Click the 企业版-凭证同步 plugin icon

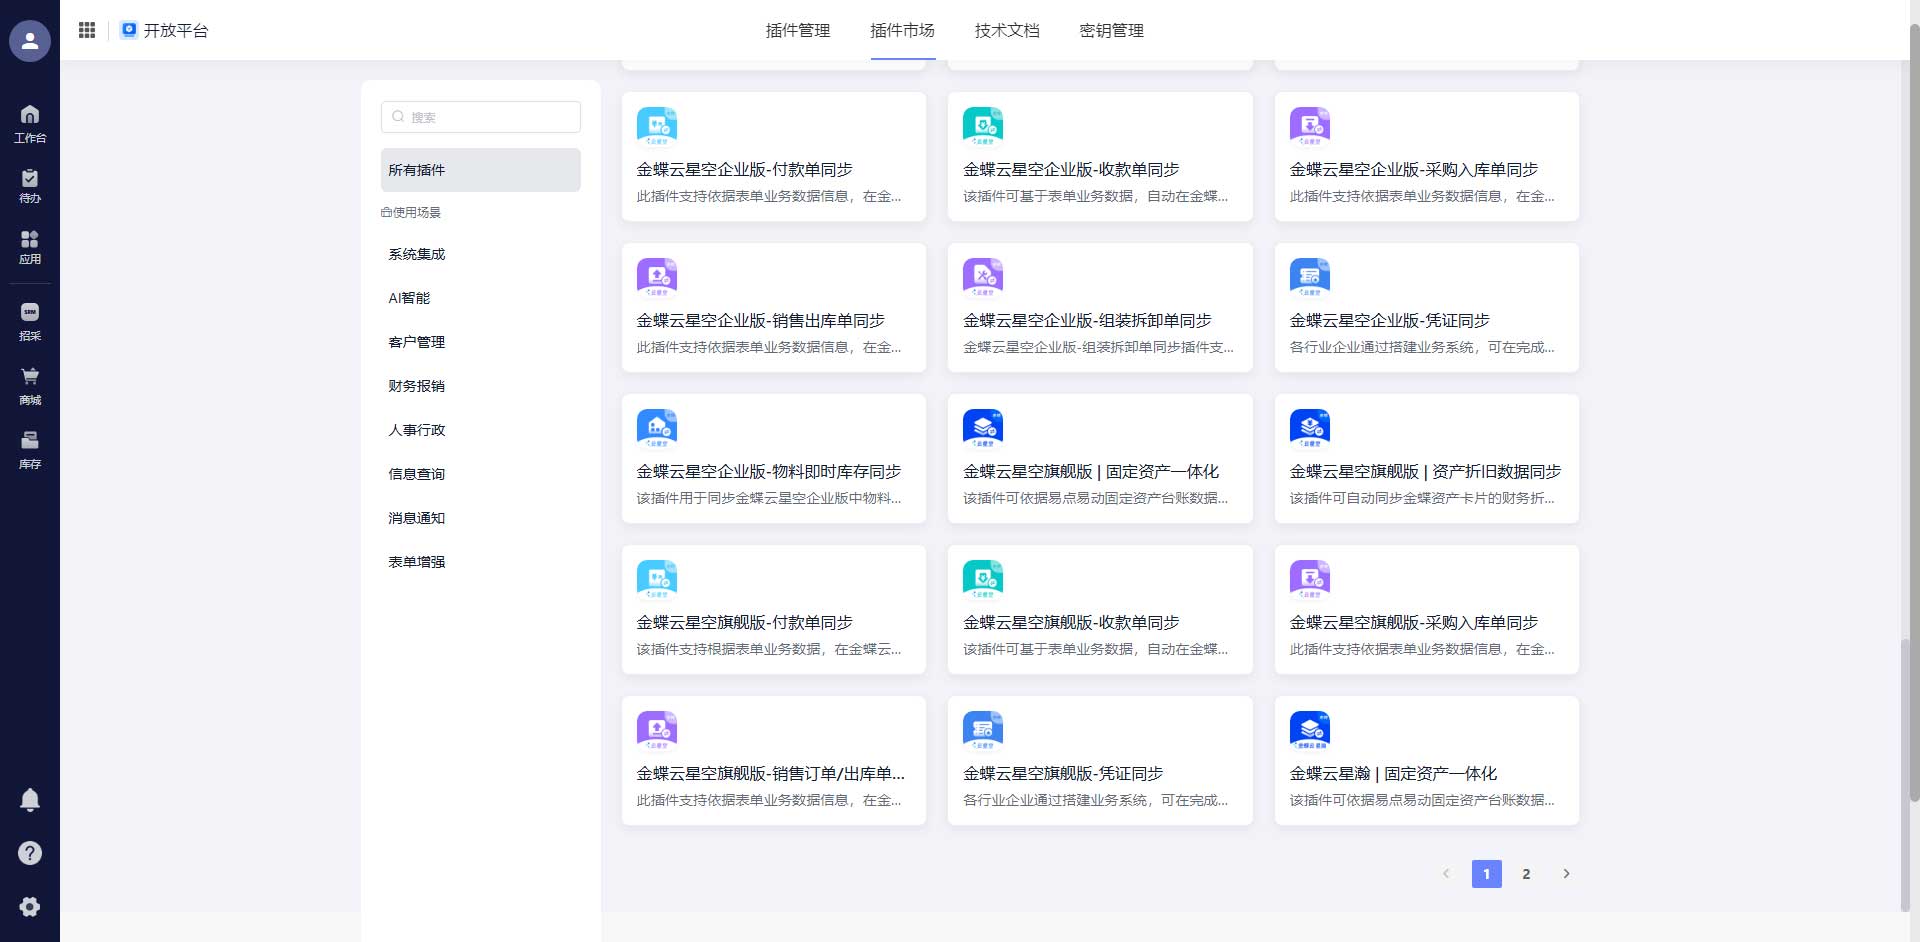[1310, 277]
